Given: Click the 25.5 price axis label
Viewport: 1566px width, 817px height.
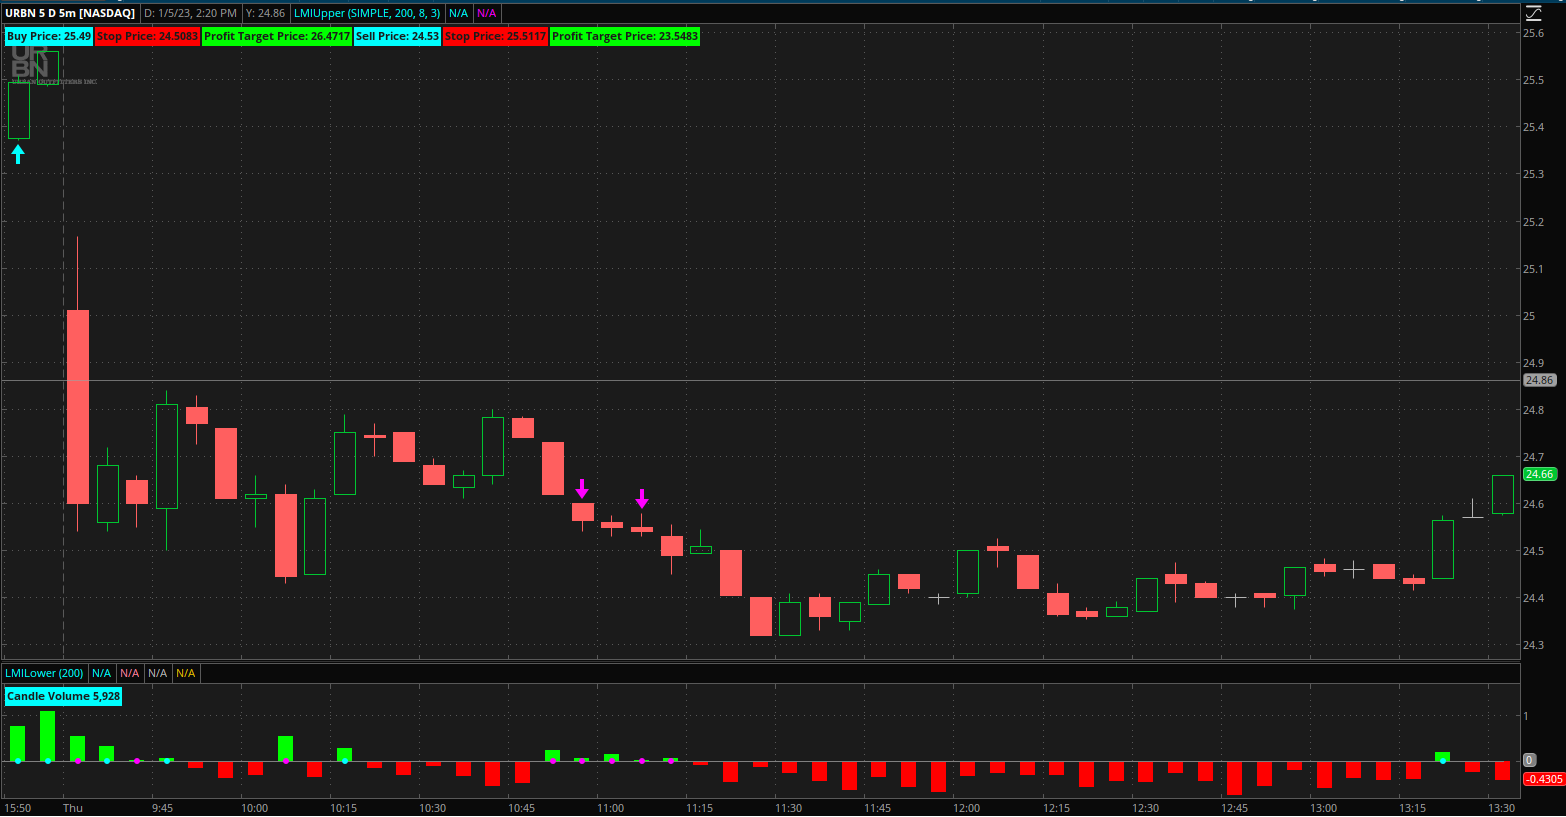Looking at the screenshot, I should click(x=1533, y=80).
